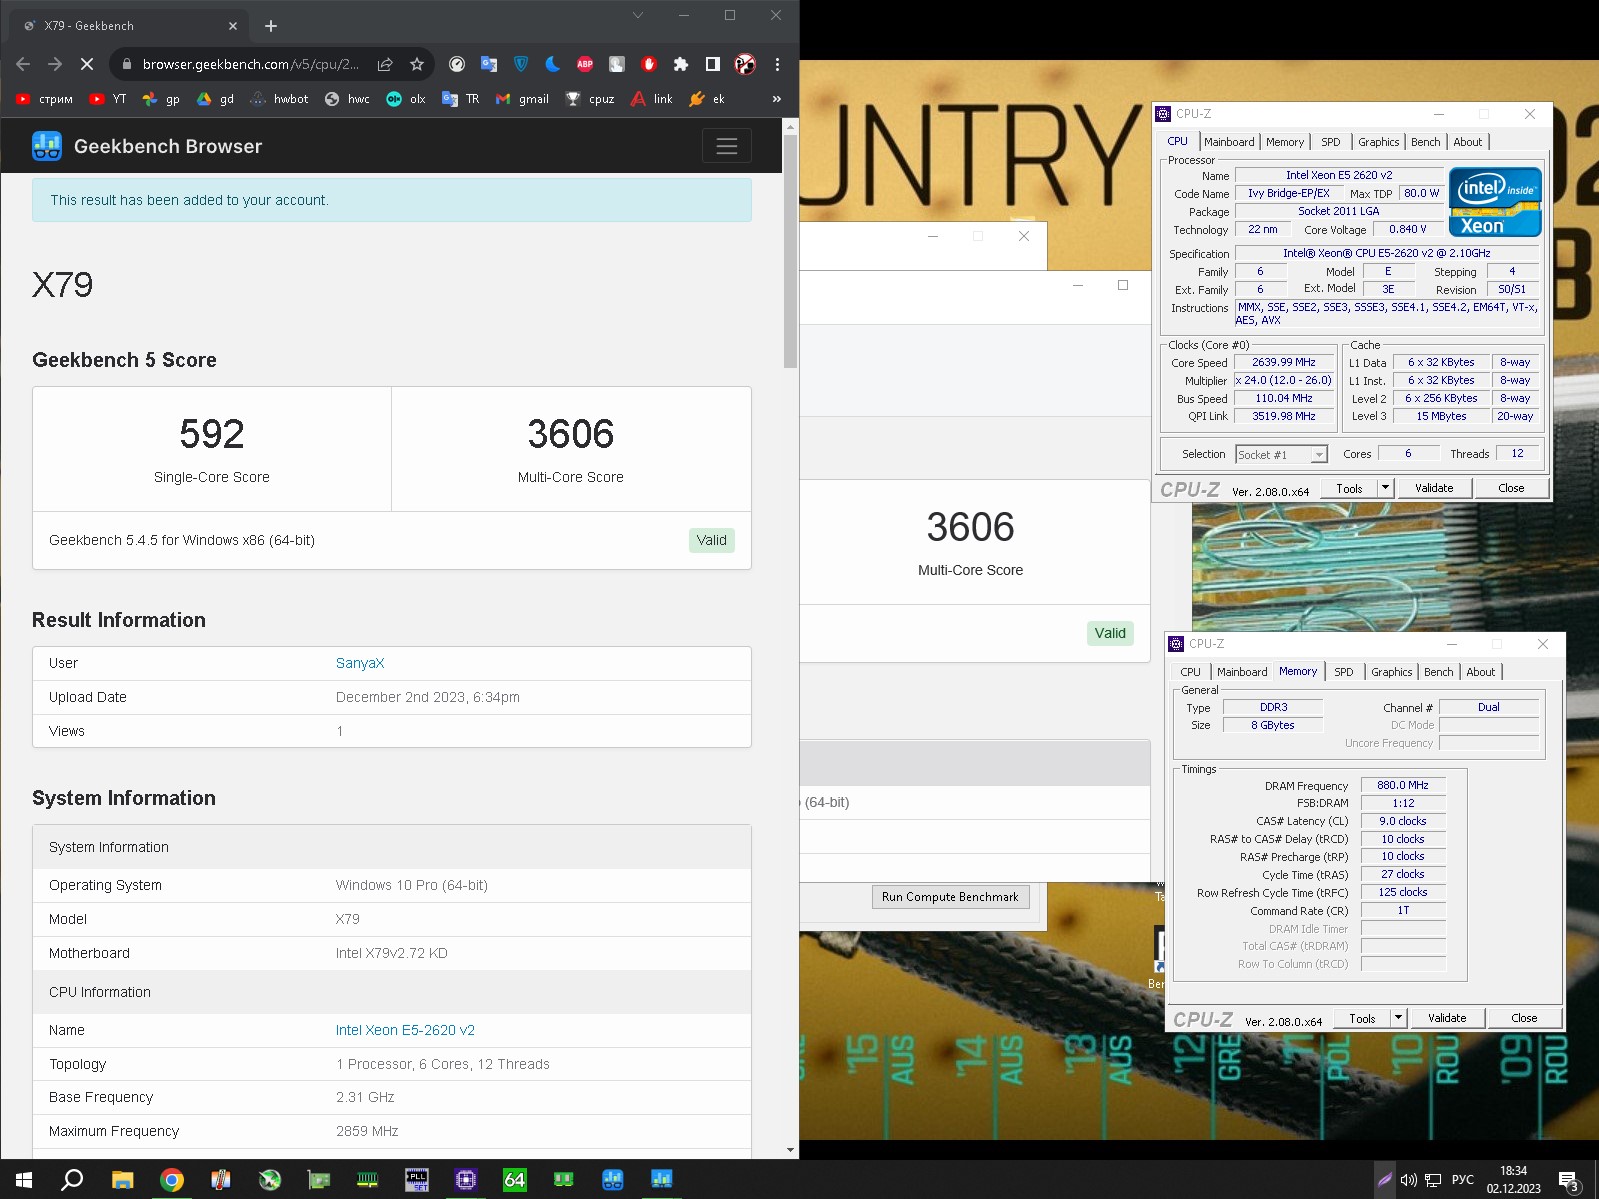The height and width of the screenshot is (1199, 1599).
Task: Switch to Graphics tab in bottom CPU-Z window
Action: (1392, 672)
